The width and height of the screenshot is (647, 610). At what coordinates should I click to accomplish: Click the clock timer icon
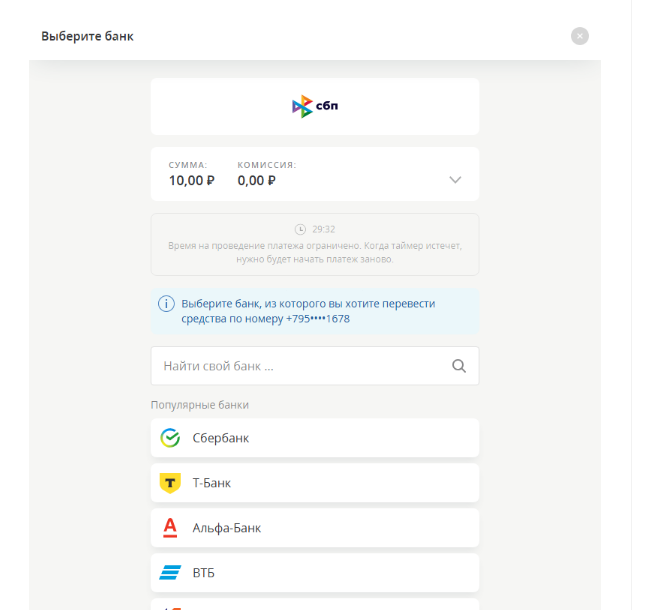(300, 229)
